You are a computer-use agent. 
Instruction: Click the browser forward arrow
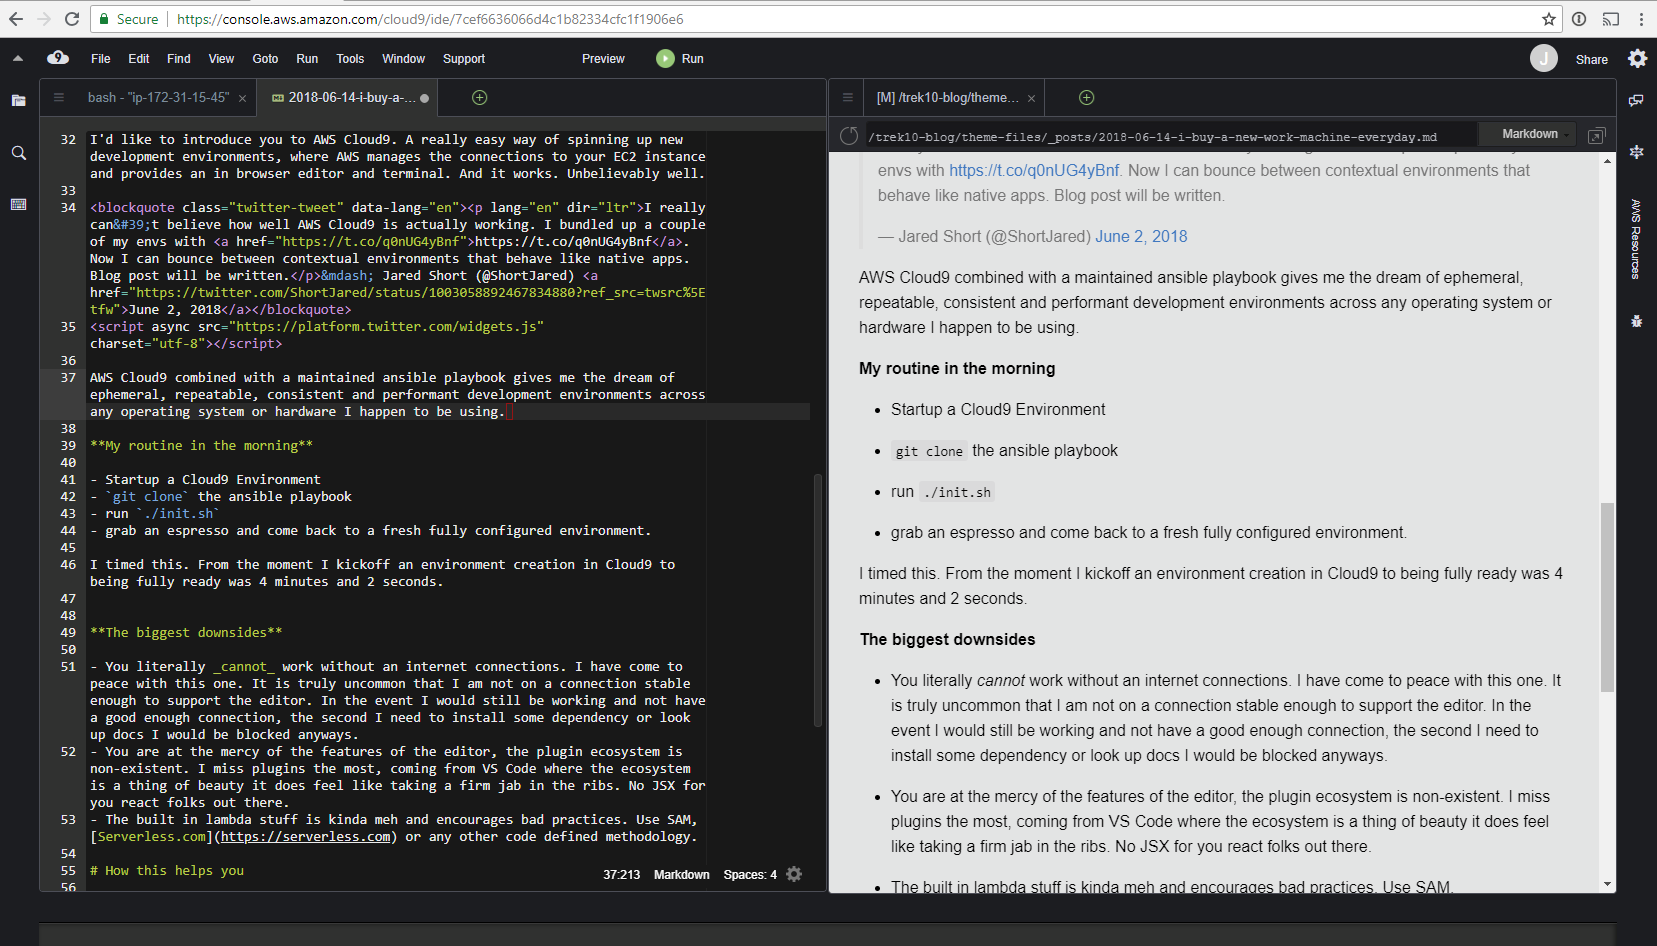click(44, 19)
